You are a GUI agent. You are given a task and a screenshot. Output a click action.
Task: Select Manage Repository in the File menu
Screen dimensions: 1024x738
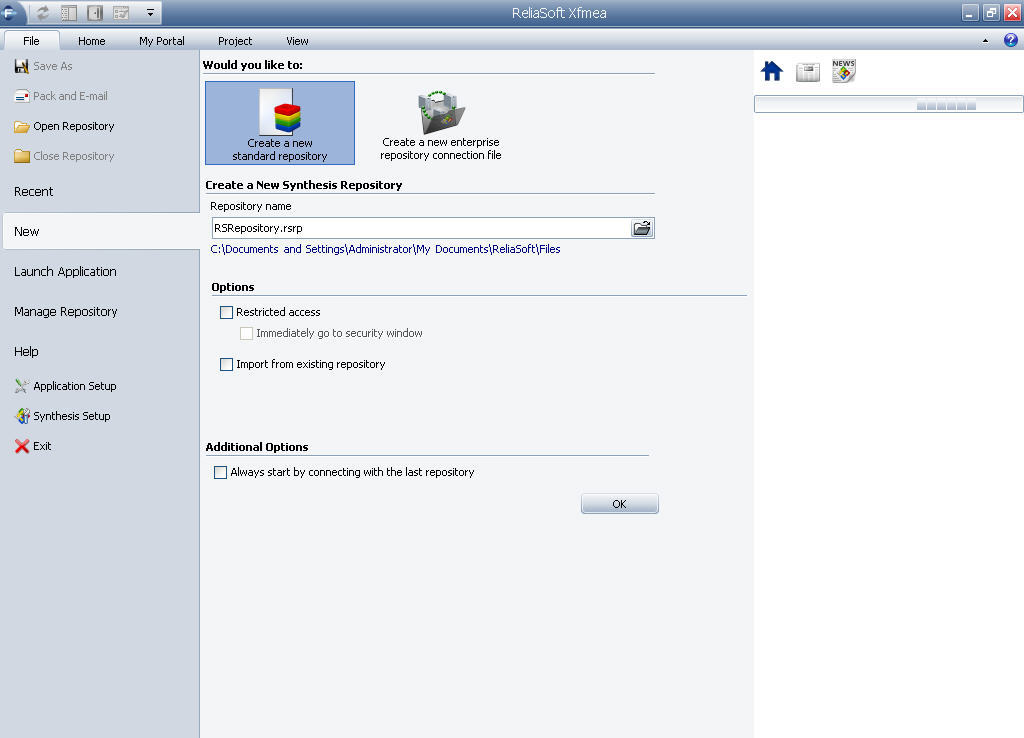(100, 312)
